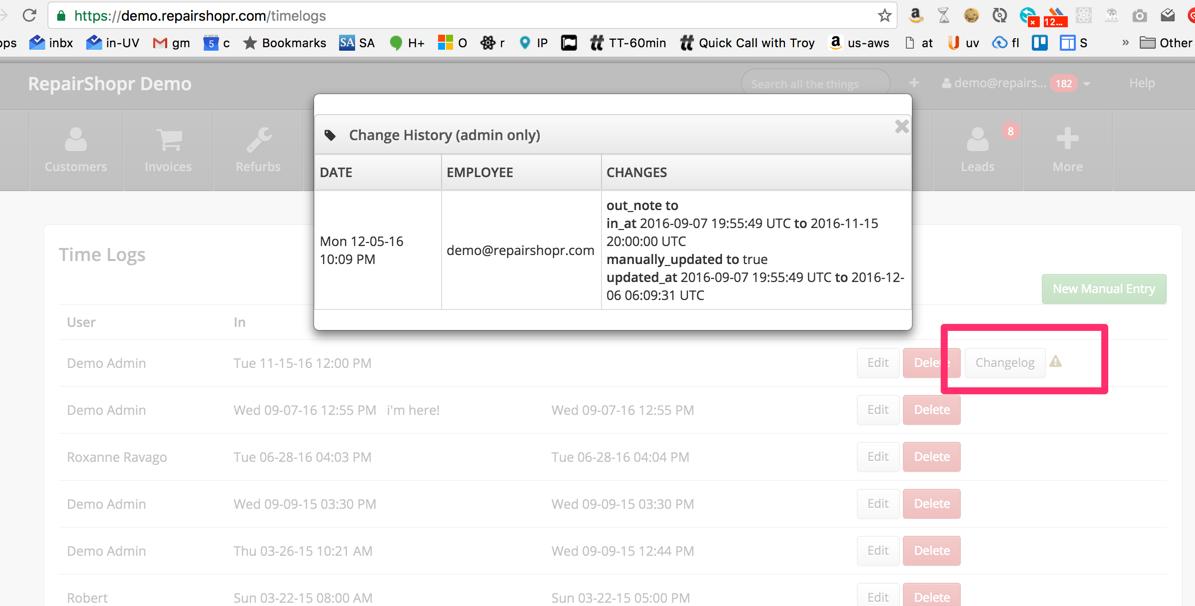Show hidden bookmarks overflow chevron
The image size is (1195, 606).
coord(1125,43)
